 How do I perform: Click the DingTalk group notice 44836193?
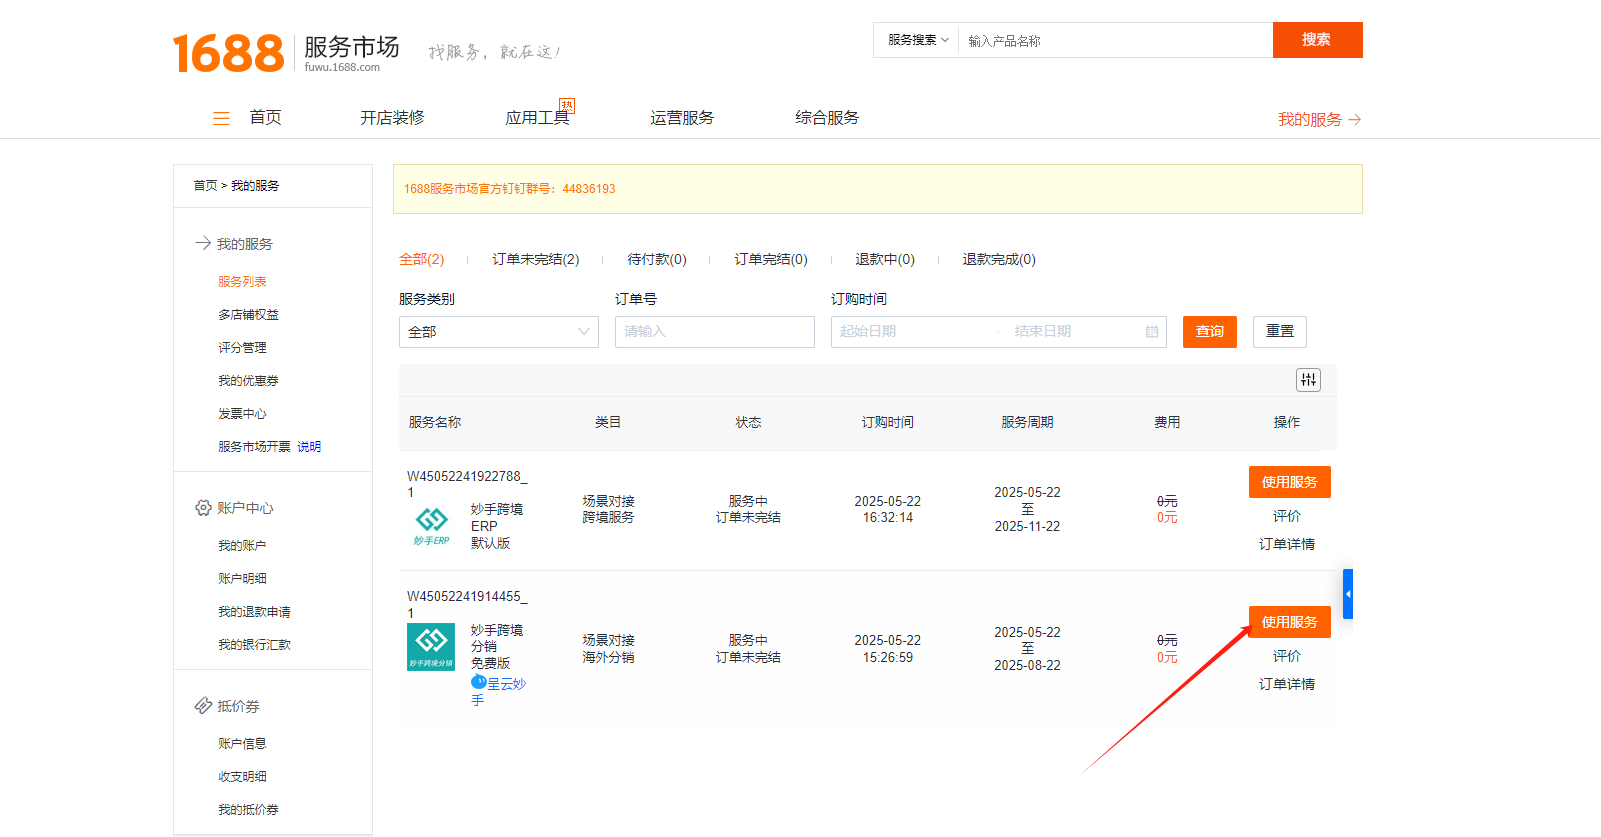click(x=510, y=189)
